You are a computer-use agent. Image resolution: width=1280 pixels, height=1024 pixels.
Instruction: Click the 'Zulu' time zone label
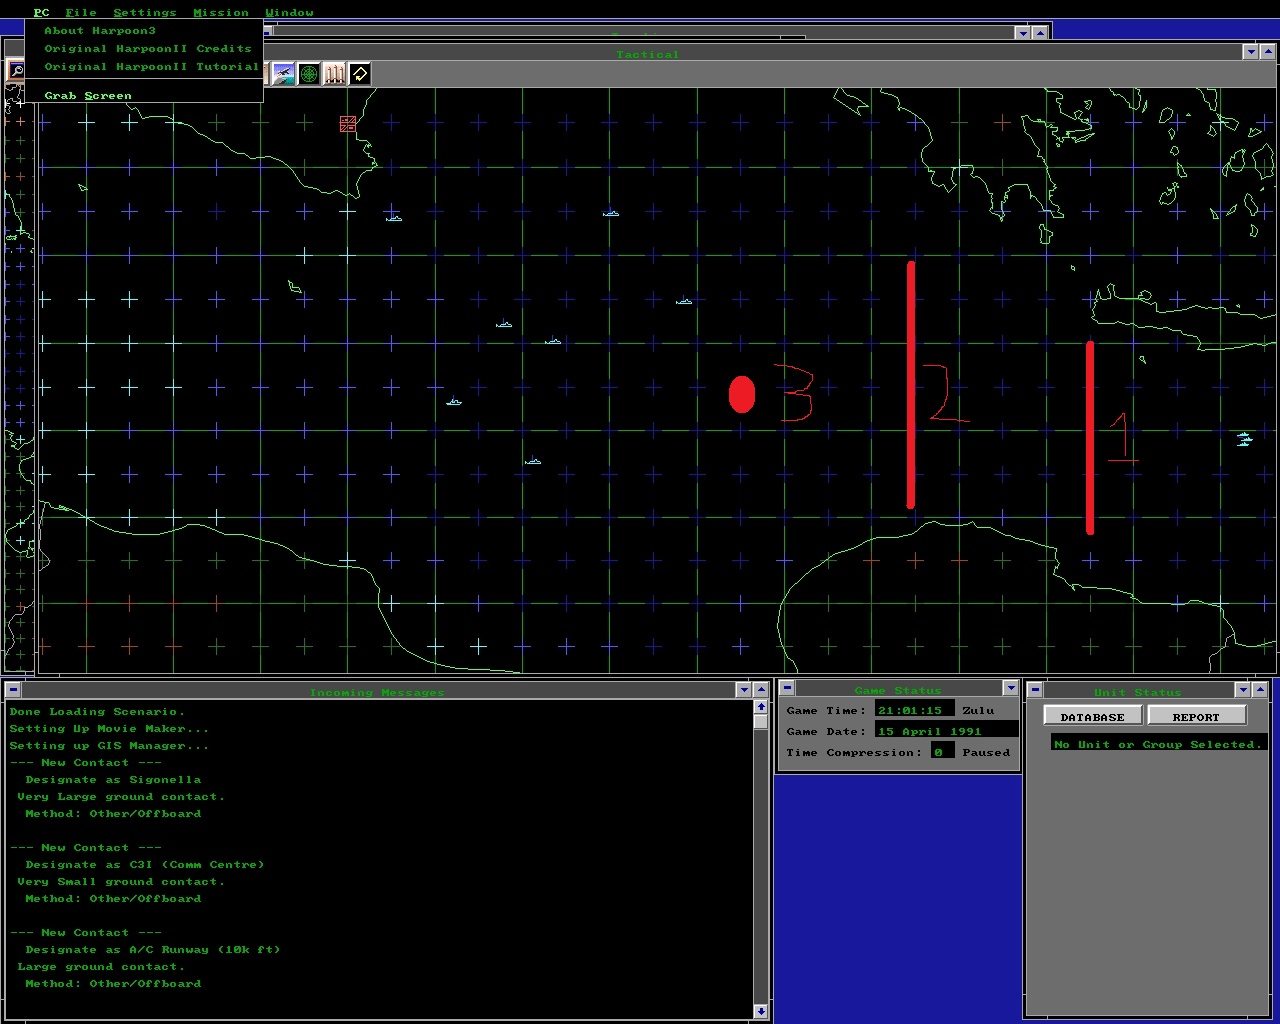[x=978, y=711]
